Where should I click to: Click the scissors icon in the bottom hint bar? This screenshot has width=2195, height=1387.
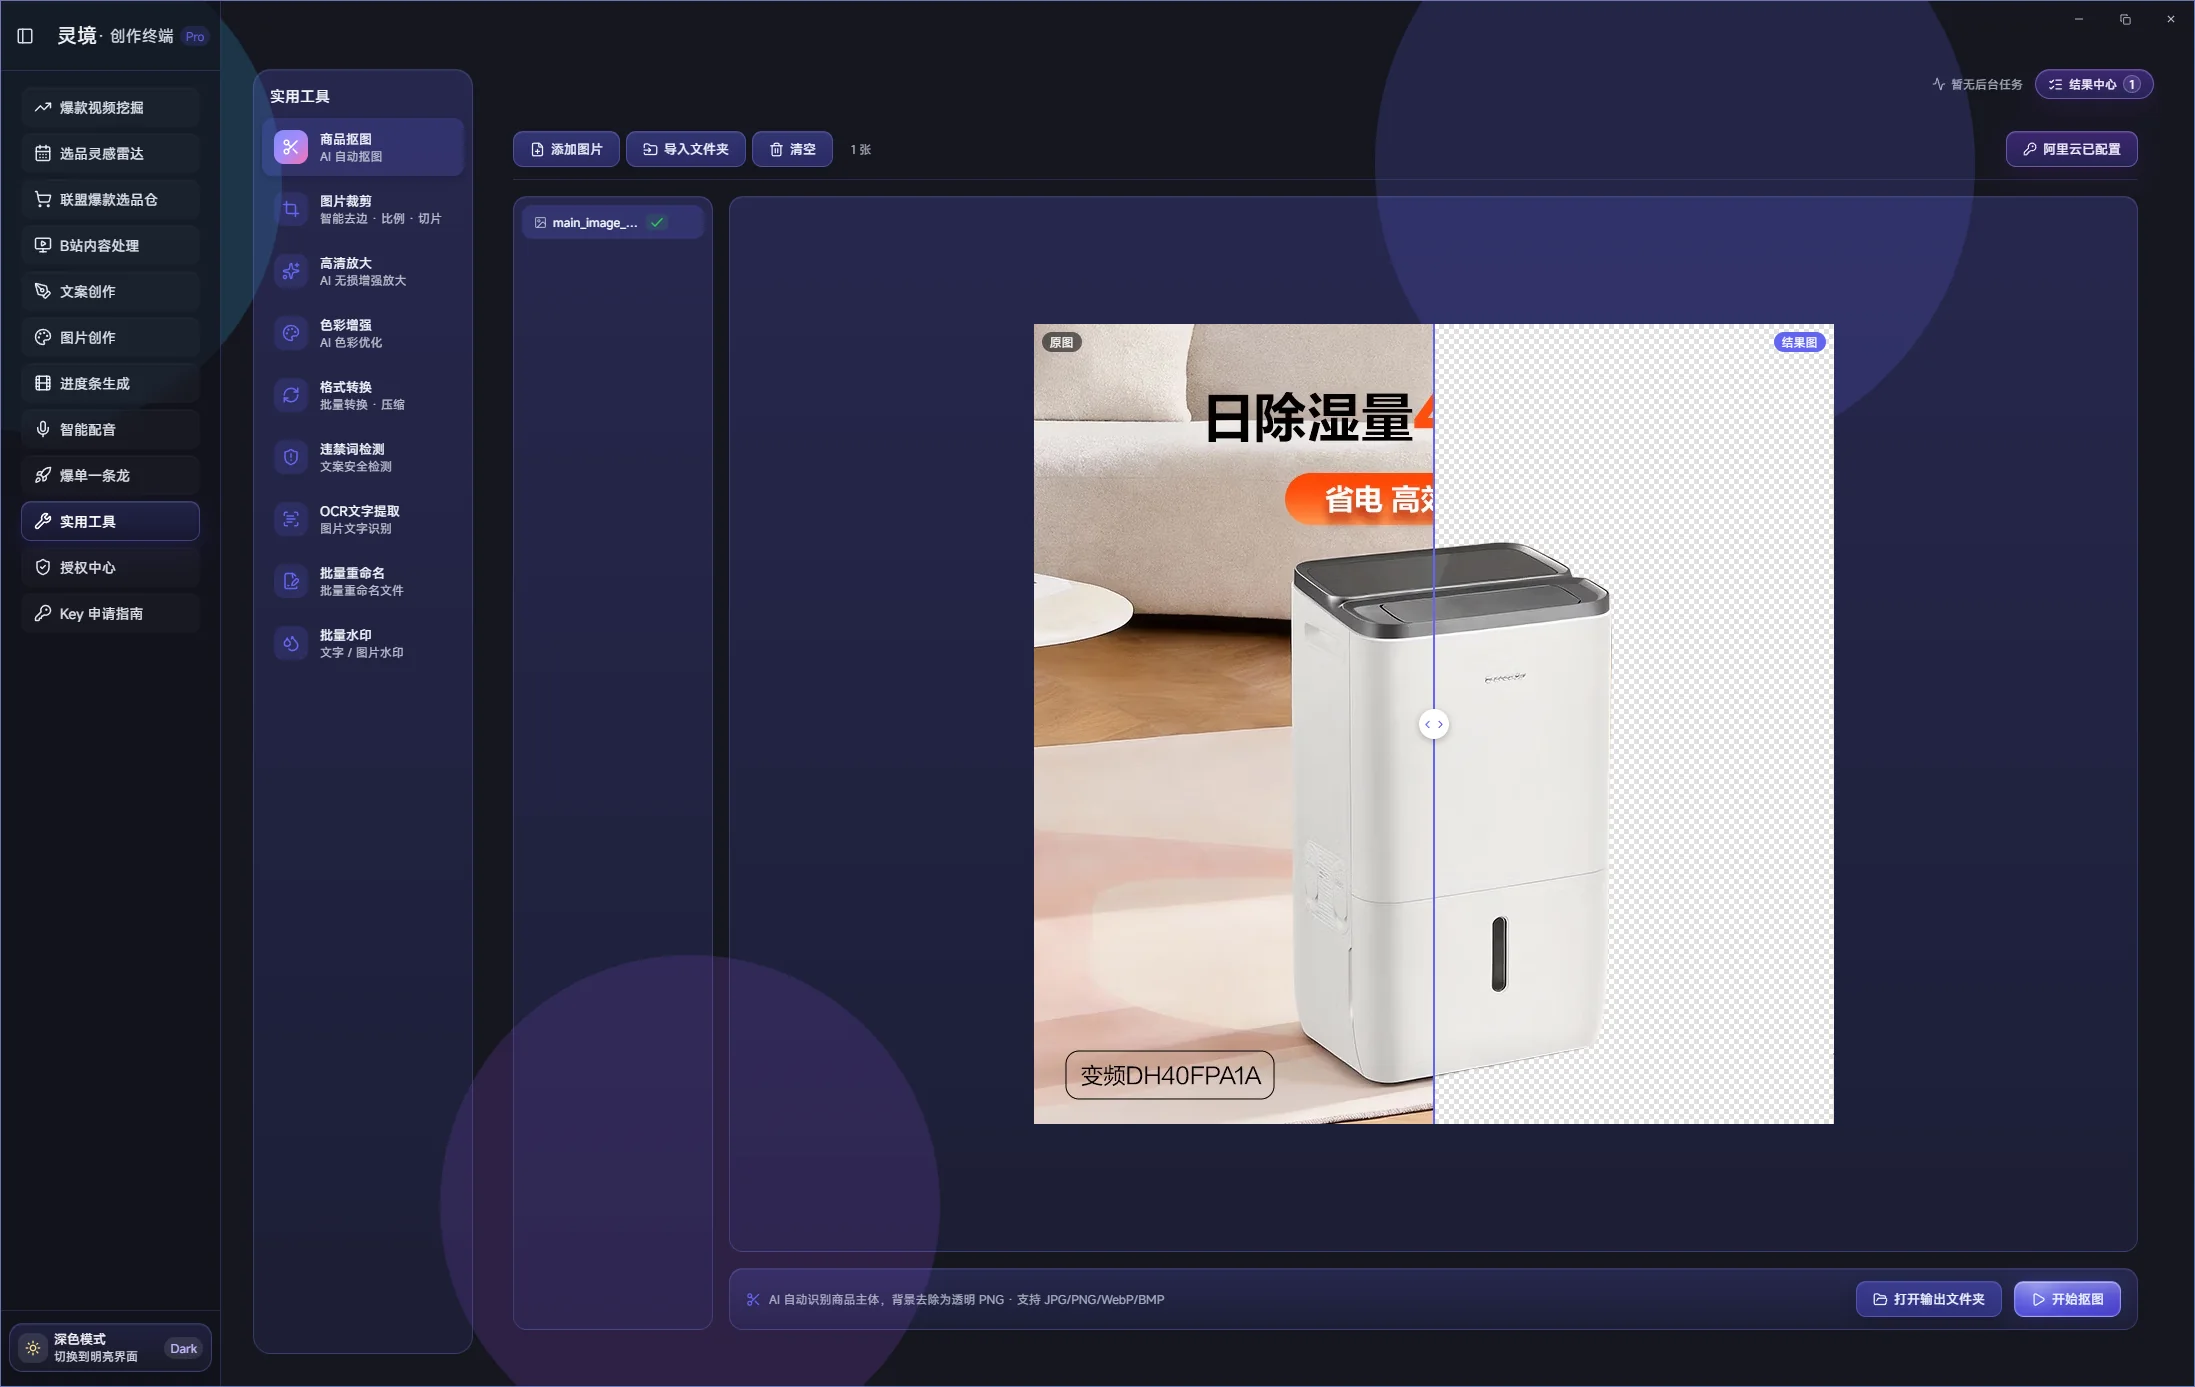tap(753, 1299)
